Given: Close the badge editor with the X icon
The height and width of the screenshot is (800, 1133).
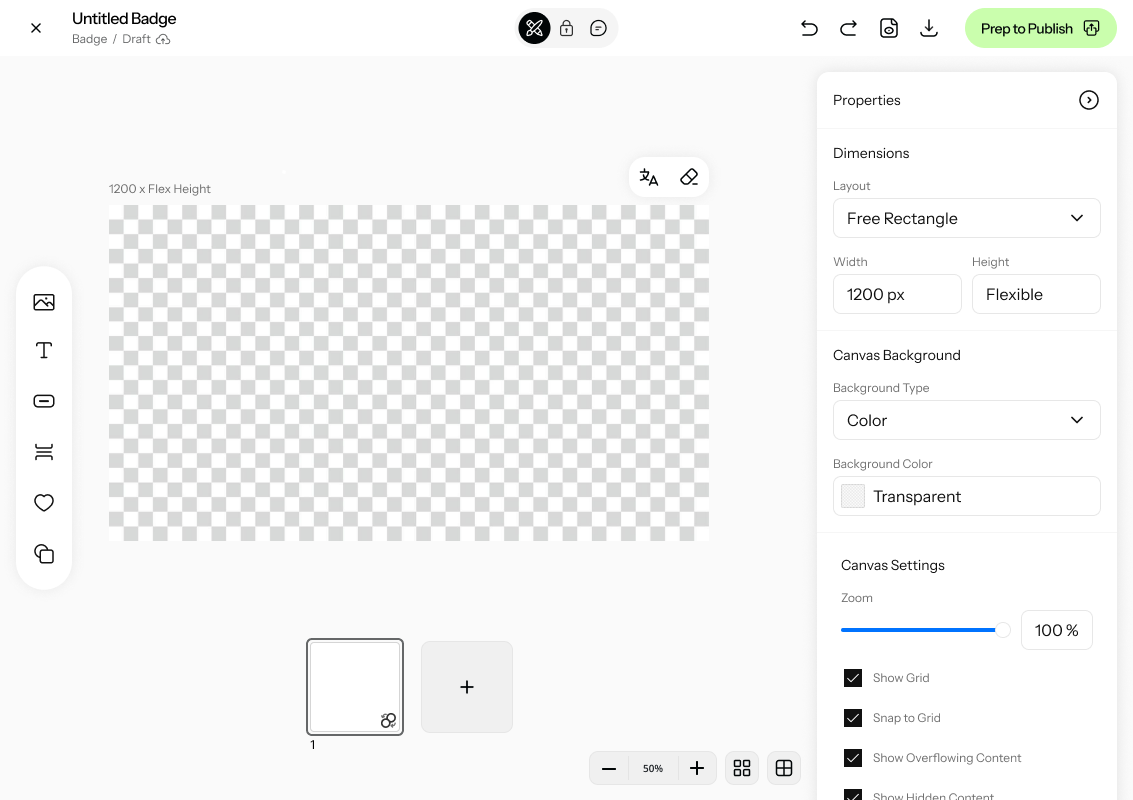Looking at the screenshot, I should tap(36, 28).
